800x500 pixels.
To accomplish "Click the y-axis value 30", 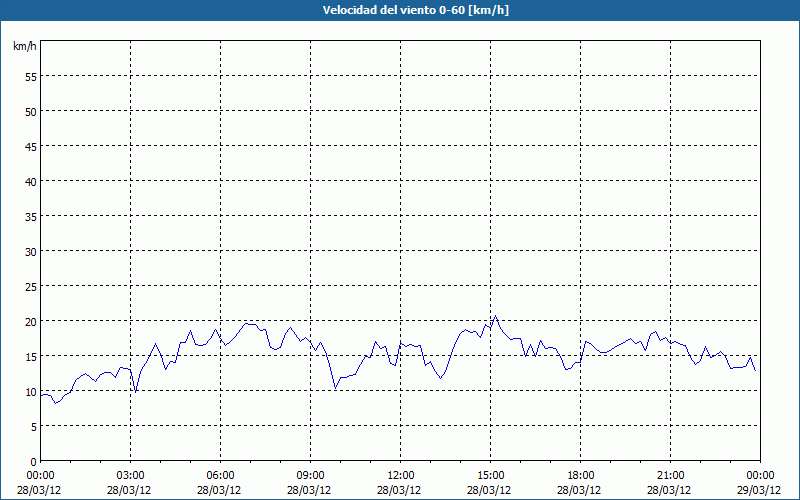I will [31, 252].
